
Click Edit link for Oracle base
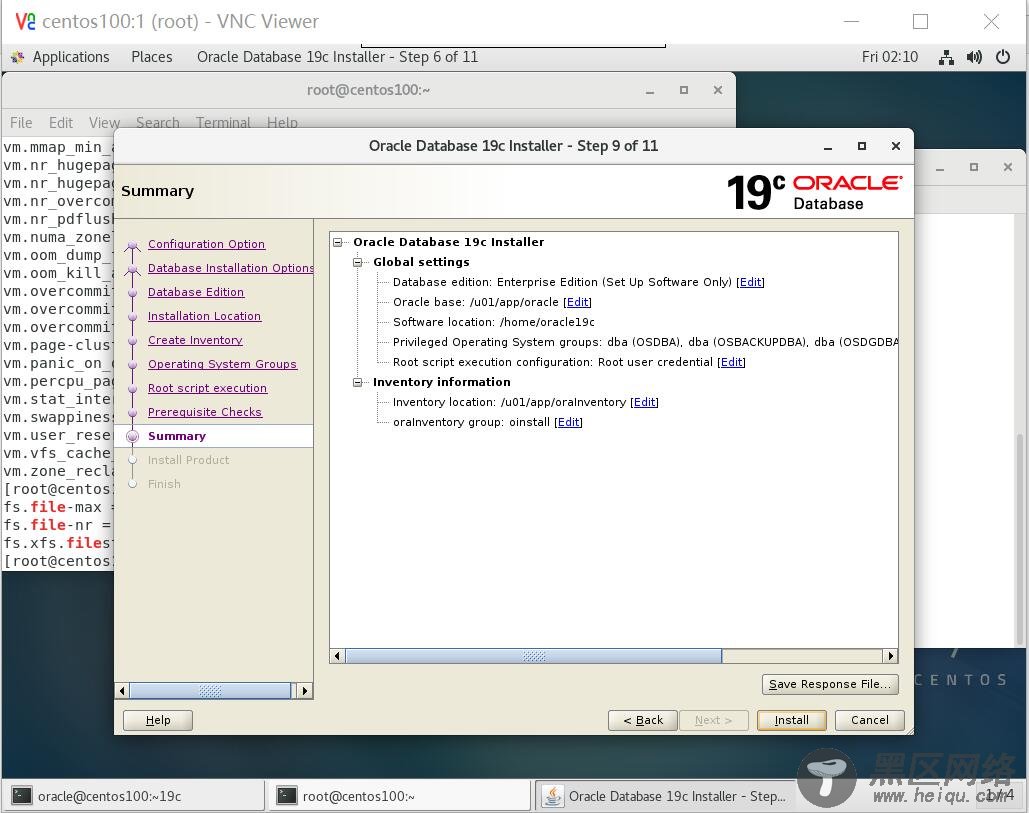578,302
